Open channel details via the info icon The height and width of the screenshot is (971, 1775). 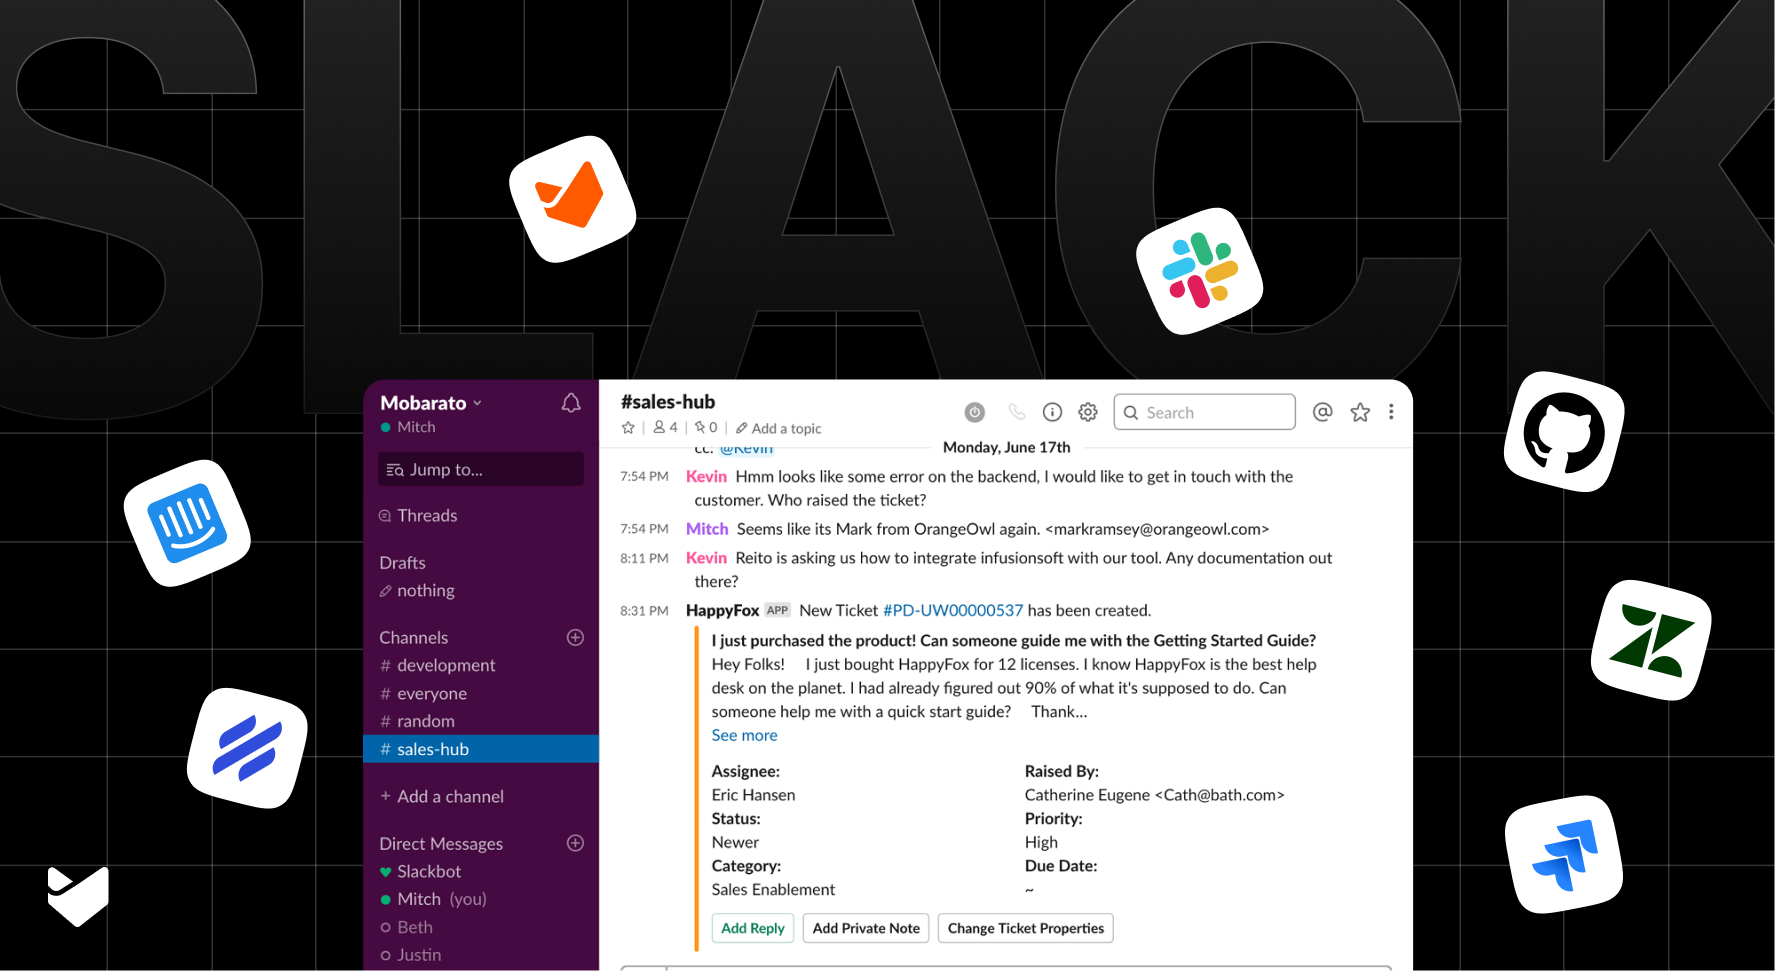coord(1051,411)
